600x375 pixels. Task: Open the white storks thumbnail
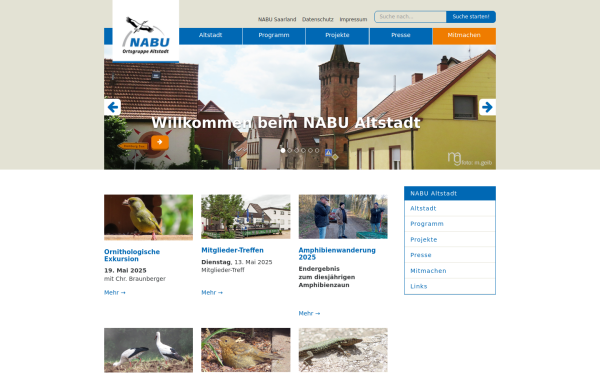(148, 350)
